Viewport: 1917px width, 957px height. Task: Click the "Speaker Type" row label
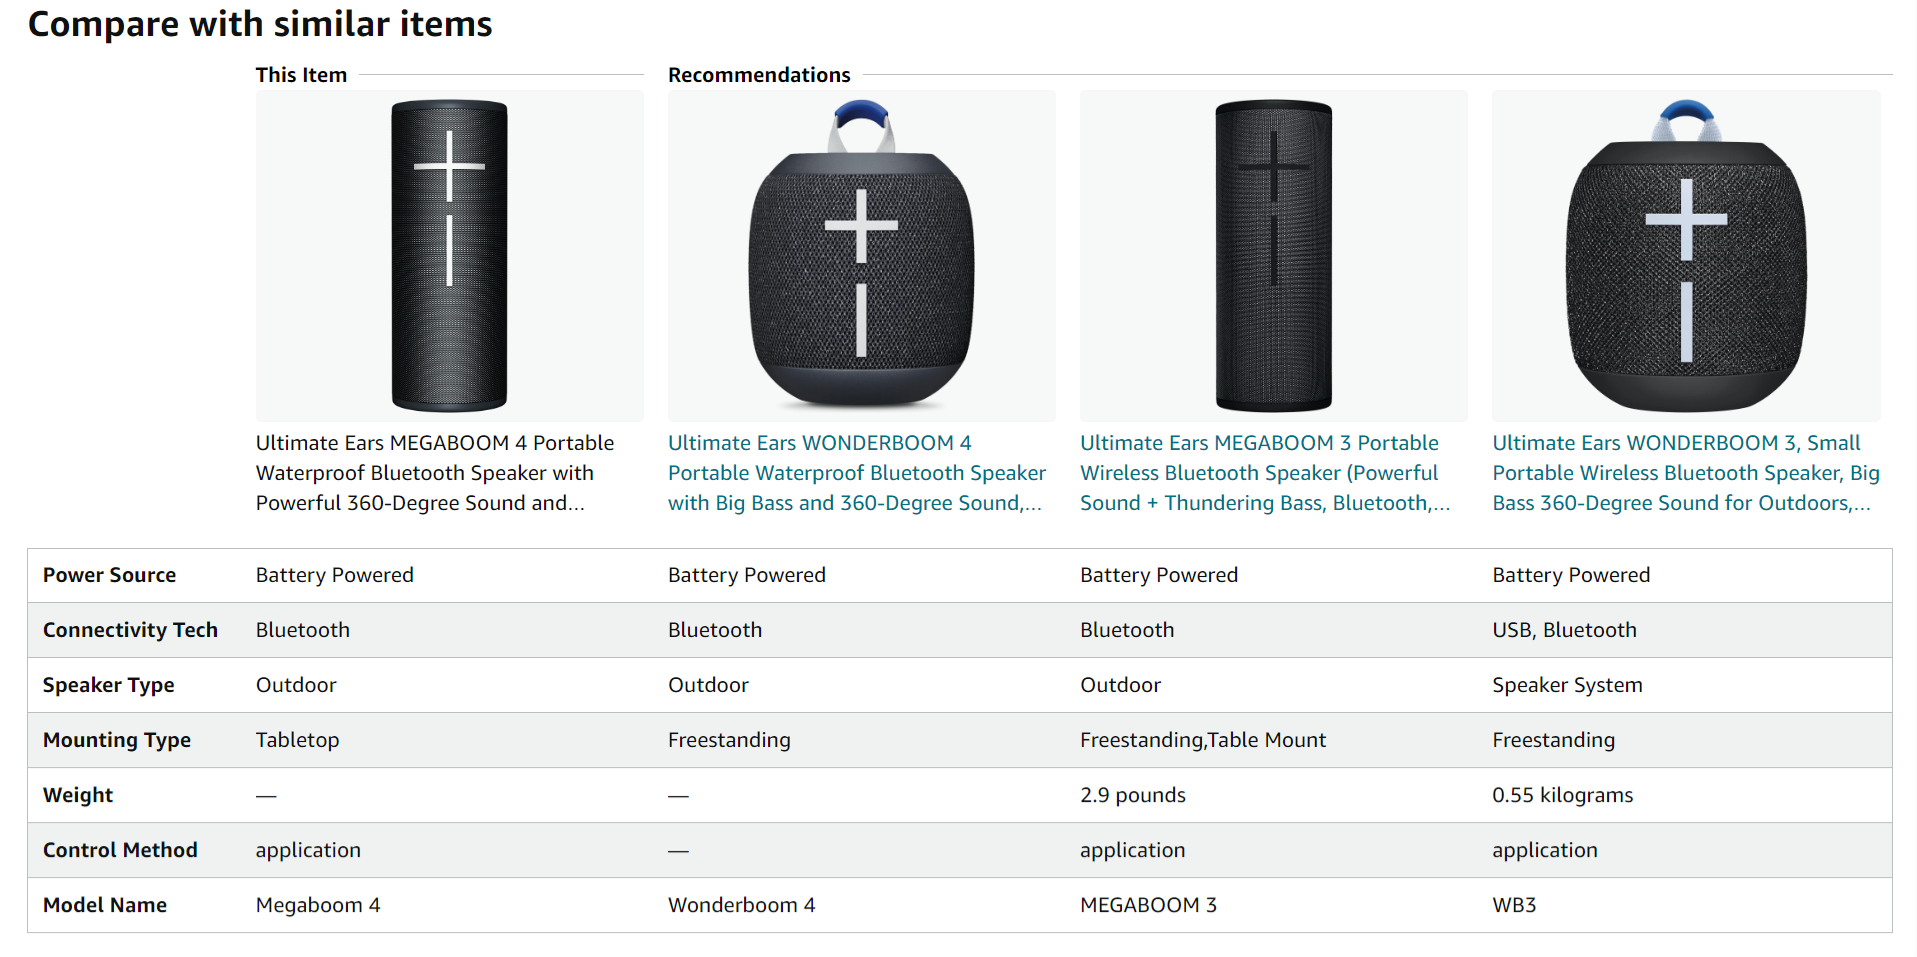pos(108,685)
